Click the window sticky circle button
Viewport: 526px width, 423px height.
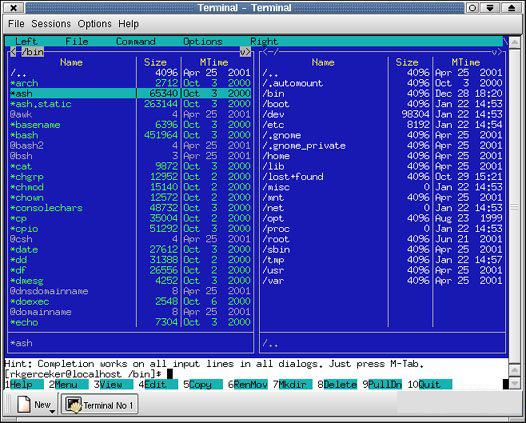pos(472,8)
